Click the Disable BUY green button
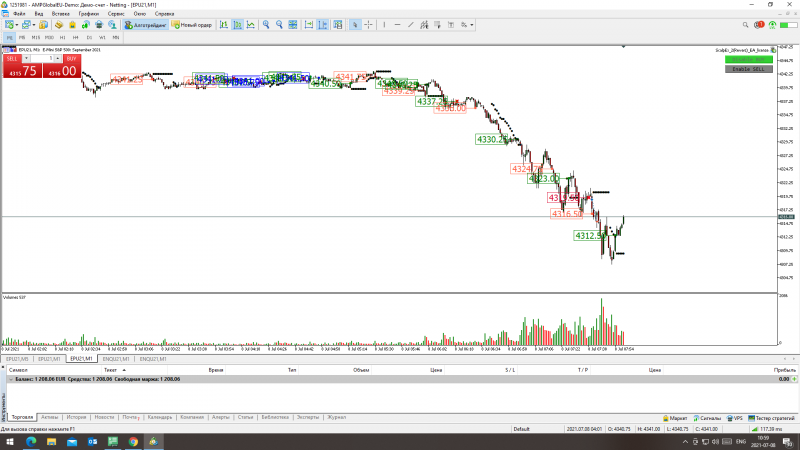This screenshot has height=450, width=800. point(748,60)
